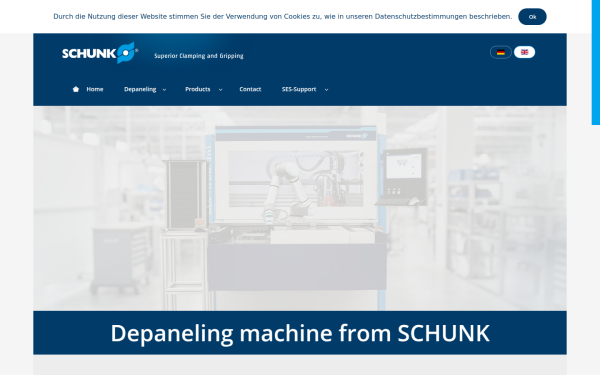Open the Home menu item
The width and height of the screenshot is (600, 375).
click(95, 89)
